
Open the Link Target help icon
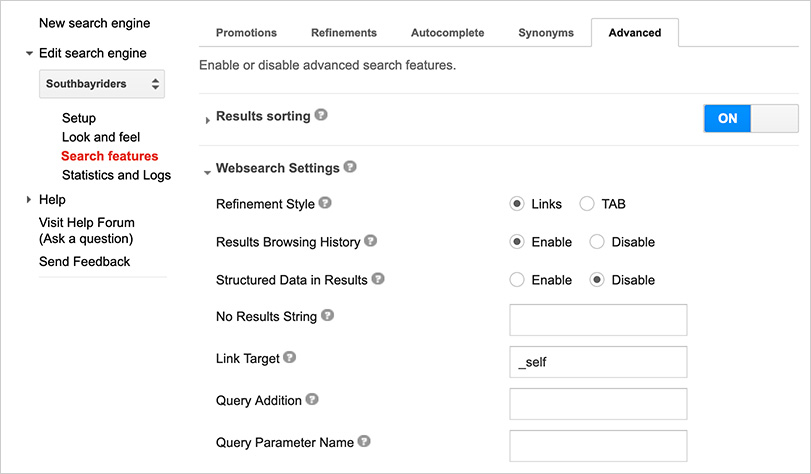pos(290,357)
